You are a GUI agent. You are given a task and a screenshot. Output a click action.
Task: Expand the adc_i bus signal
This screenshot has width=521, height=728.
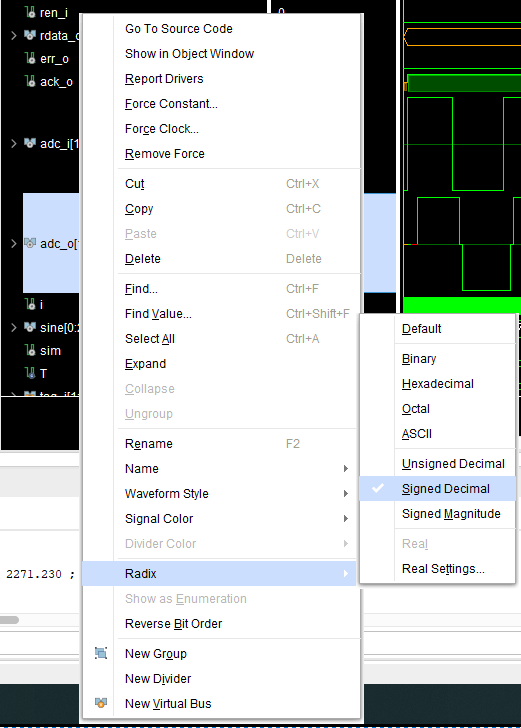(x=14, y=143)
